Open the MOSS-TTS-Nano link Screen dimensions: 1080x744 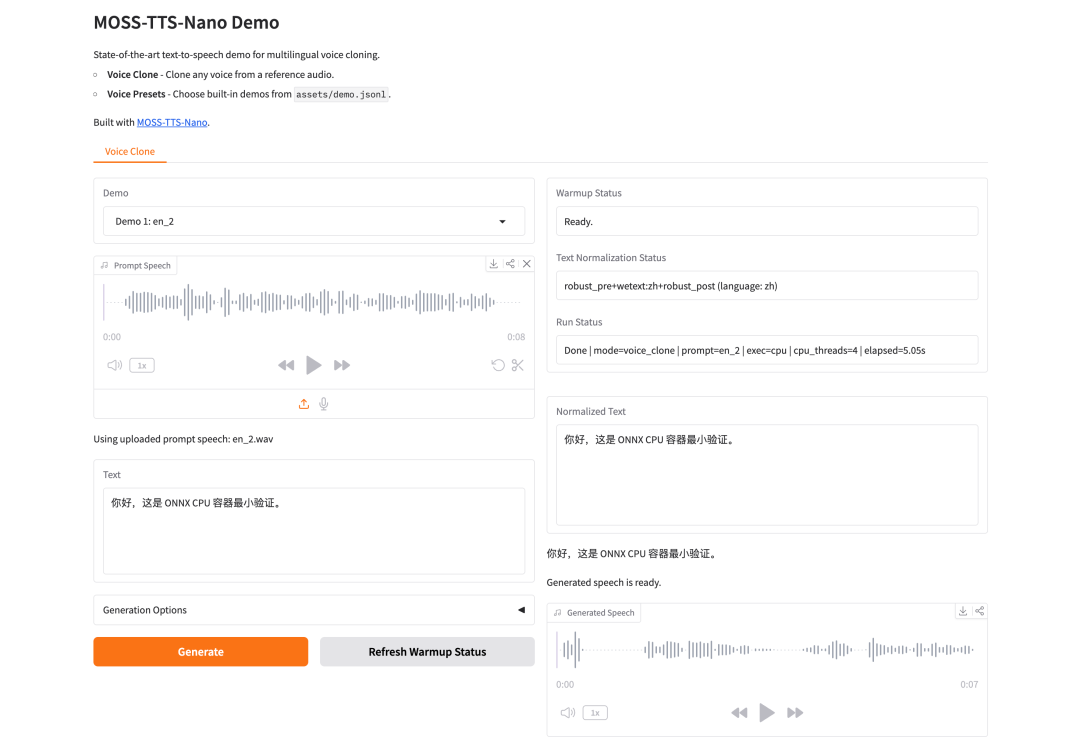coord(172,123)
